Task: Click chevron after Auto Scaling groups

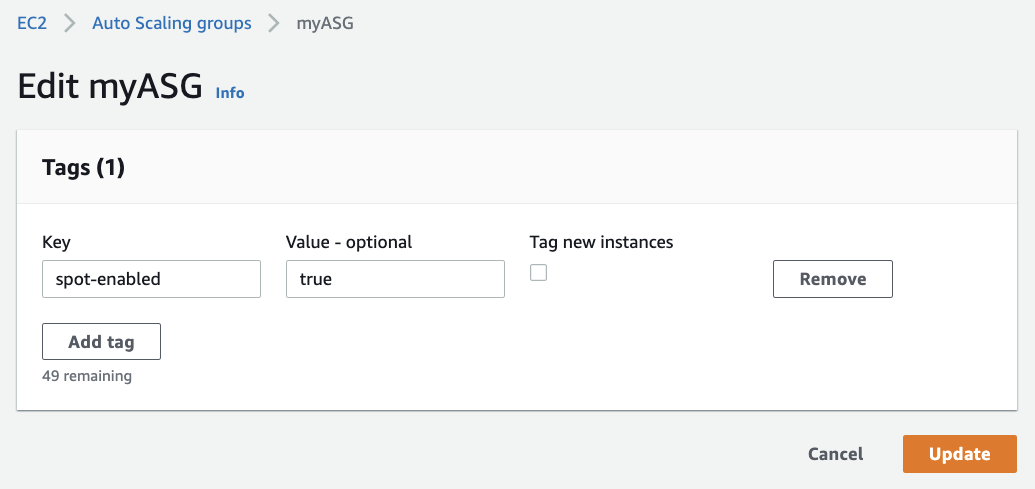Action: pyautogui.click(x=274, y=23)
